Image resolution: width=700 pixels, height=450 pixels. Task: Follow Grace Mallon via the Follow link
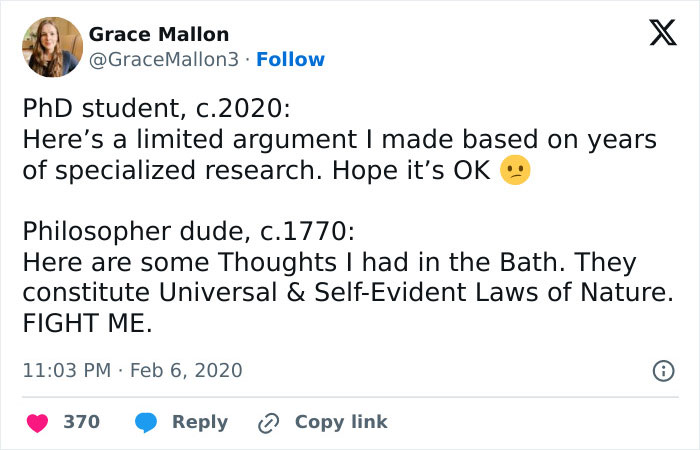[290, 60]
